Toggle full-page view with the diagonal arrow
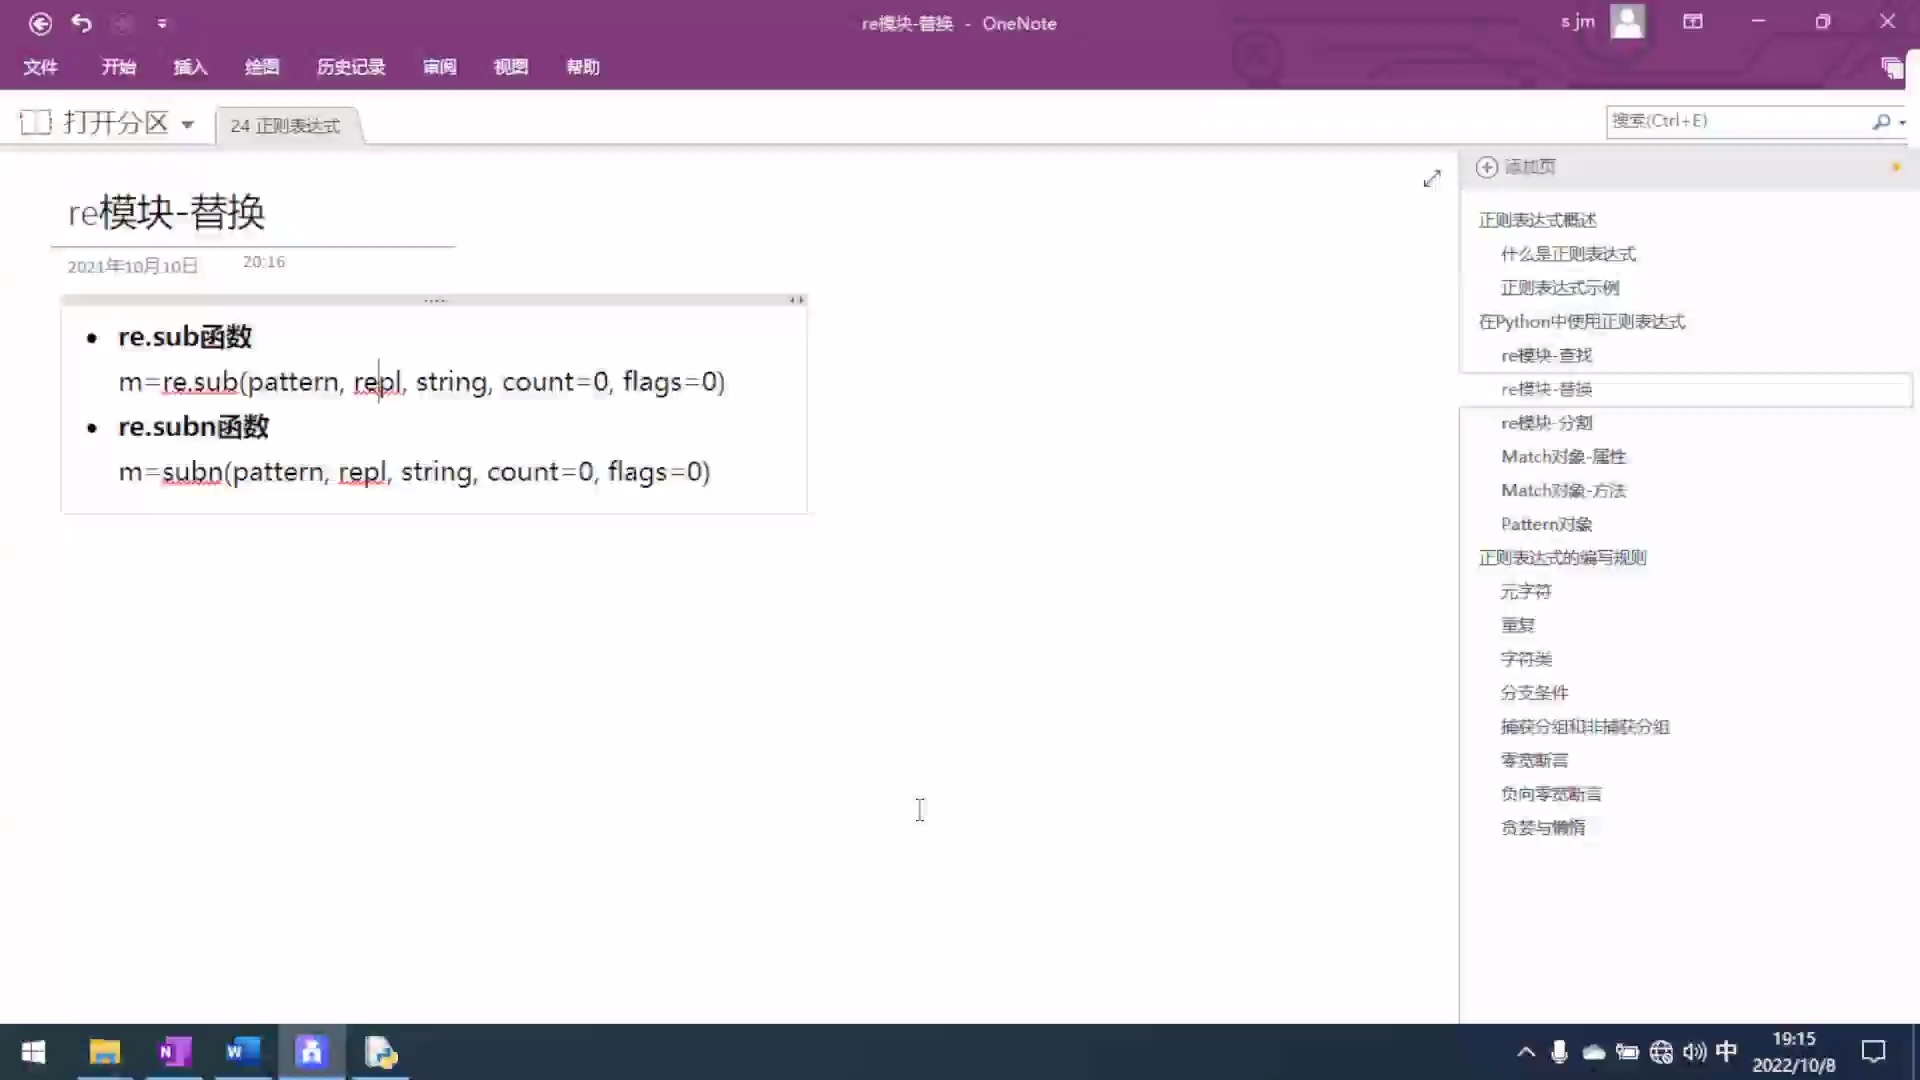 pyautogui.click(x=1432, y=178)
